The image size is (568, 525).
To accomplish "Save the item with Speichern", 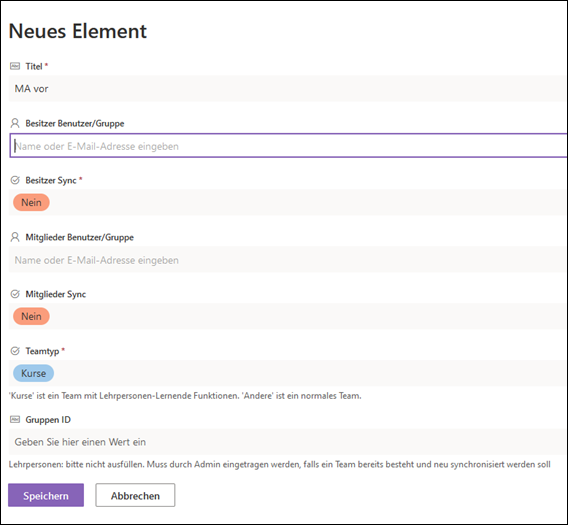I will coord(46,495).
